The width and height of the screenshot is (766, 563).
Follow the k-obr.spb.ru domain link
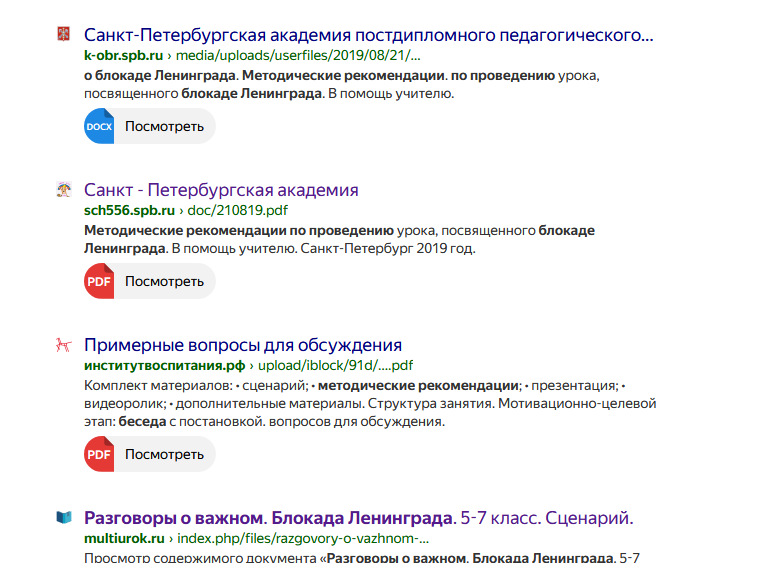pyautogui.click(x=123, y=56)
